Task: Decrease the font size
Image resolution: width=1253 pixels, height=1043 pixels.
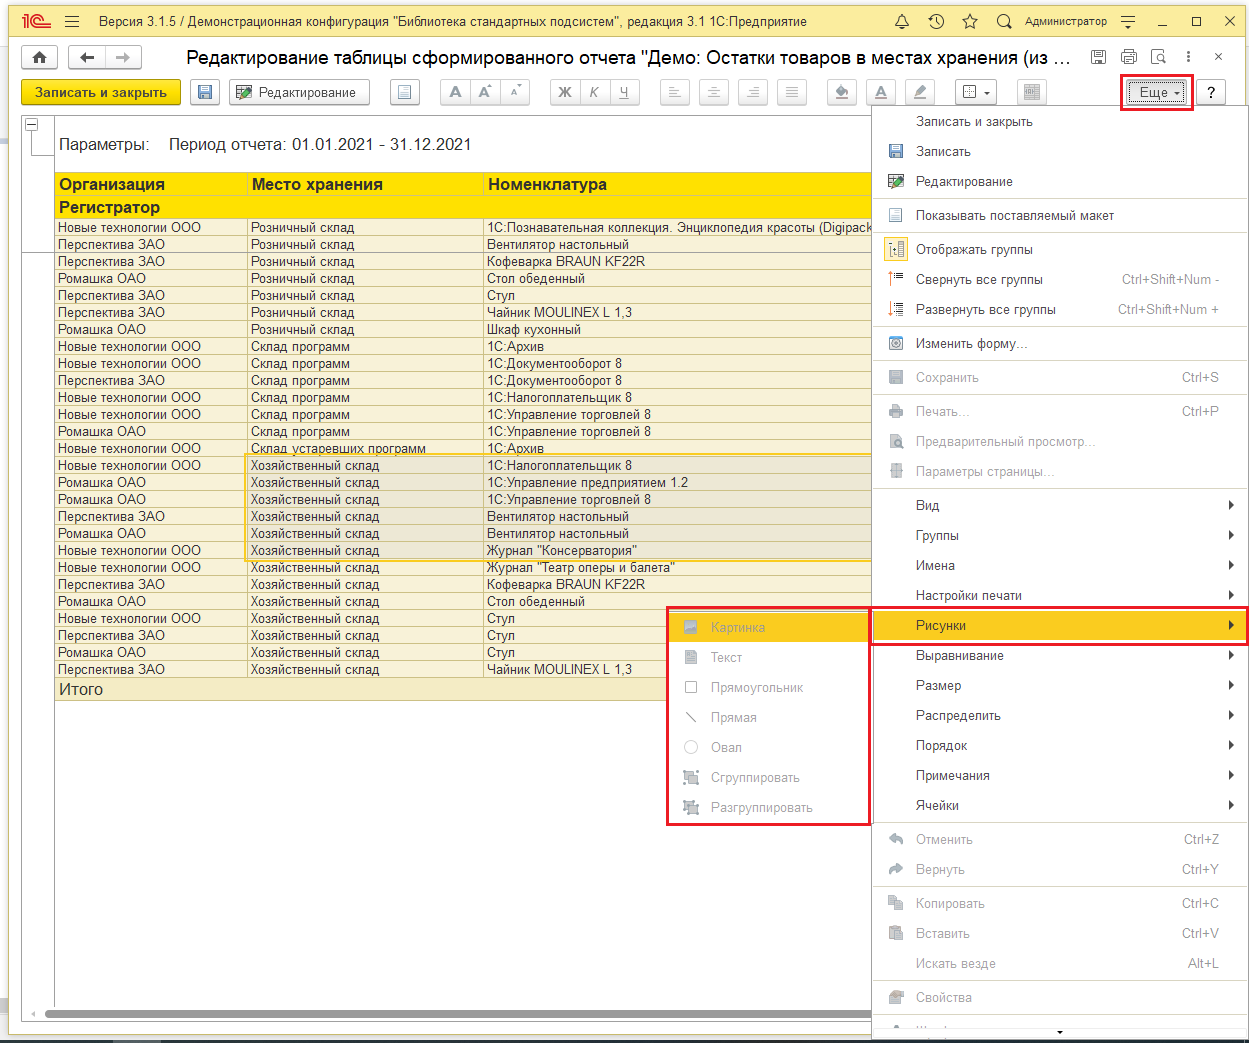Action: [x=514, y=92]
